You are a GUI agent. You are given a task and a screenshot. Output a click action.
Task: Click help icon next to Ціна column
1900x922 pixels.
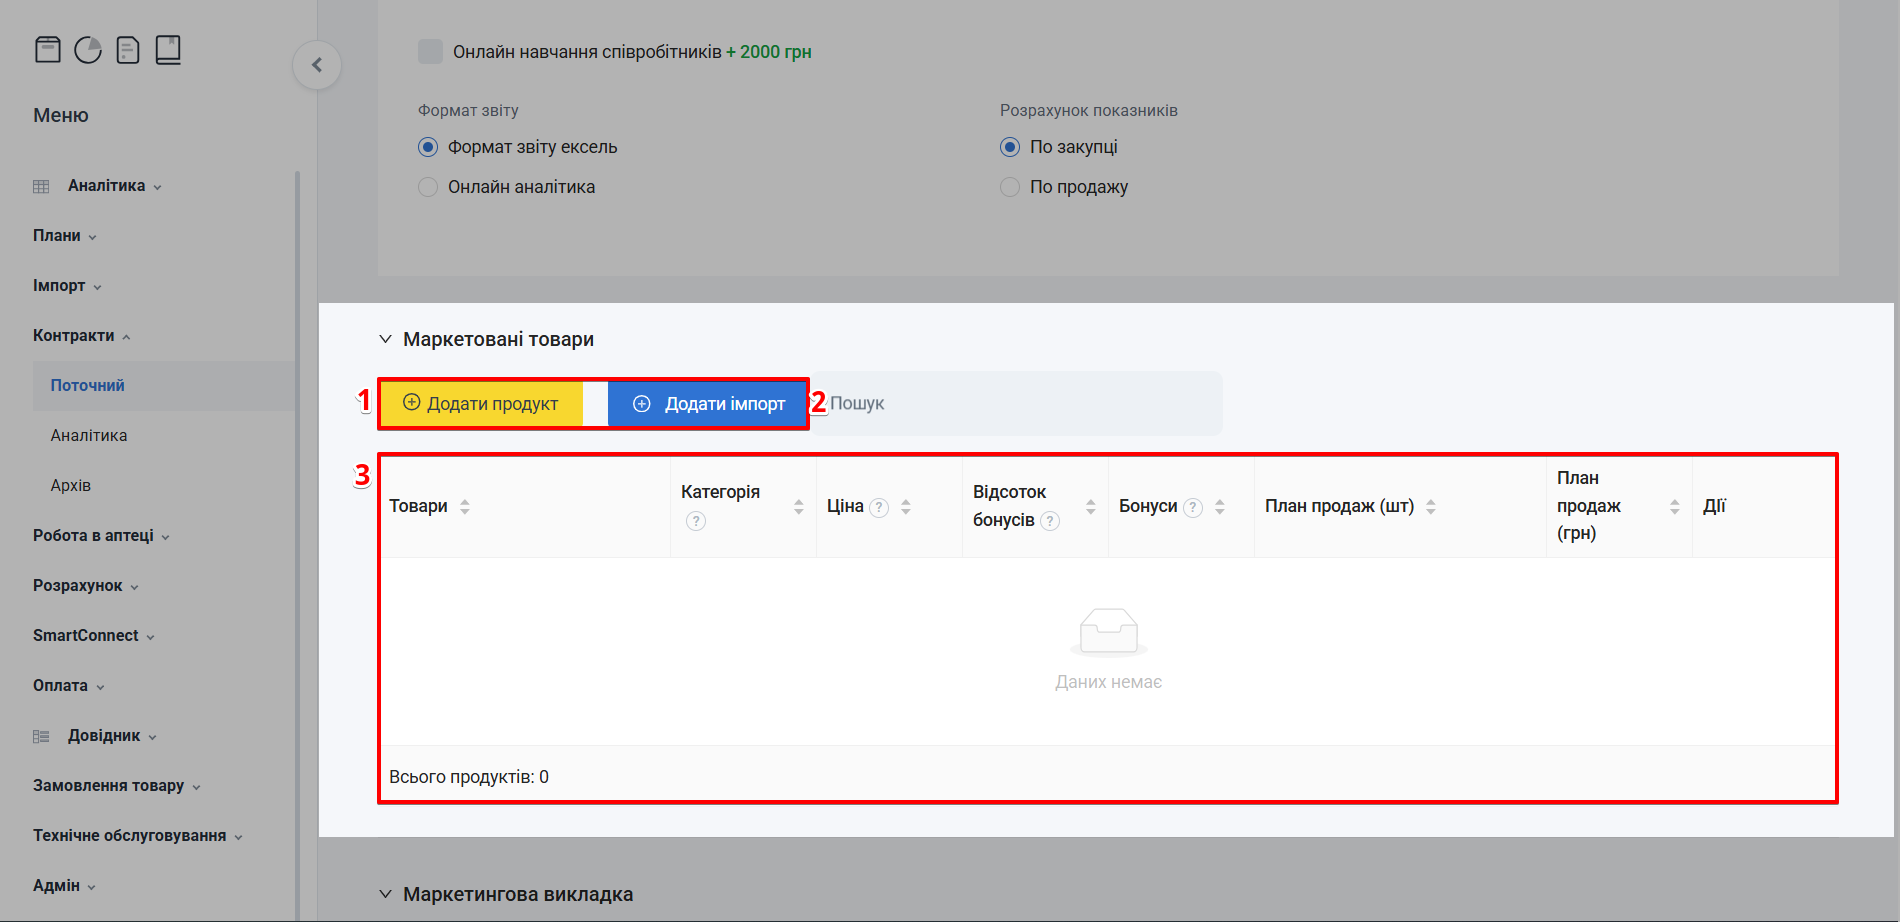coord(879,507)
